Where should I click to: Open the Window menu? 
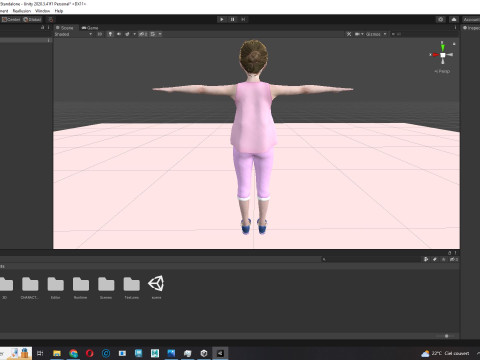pos(42,11)
